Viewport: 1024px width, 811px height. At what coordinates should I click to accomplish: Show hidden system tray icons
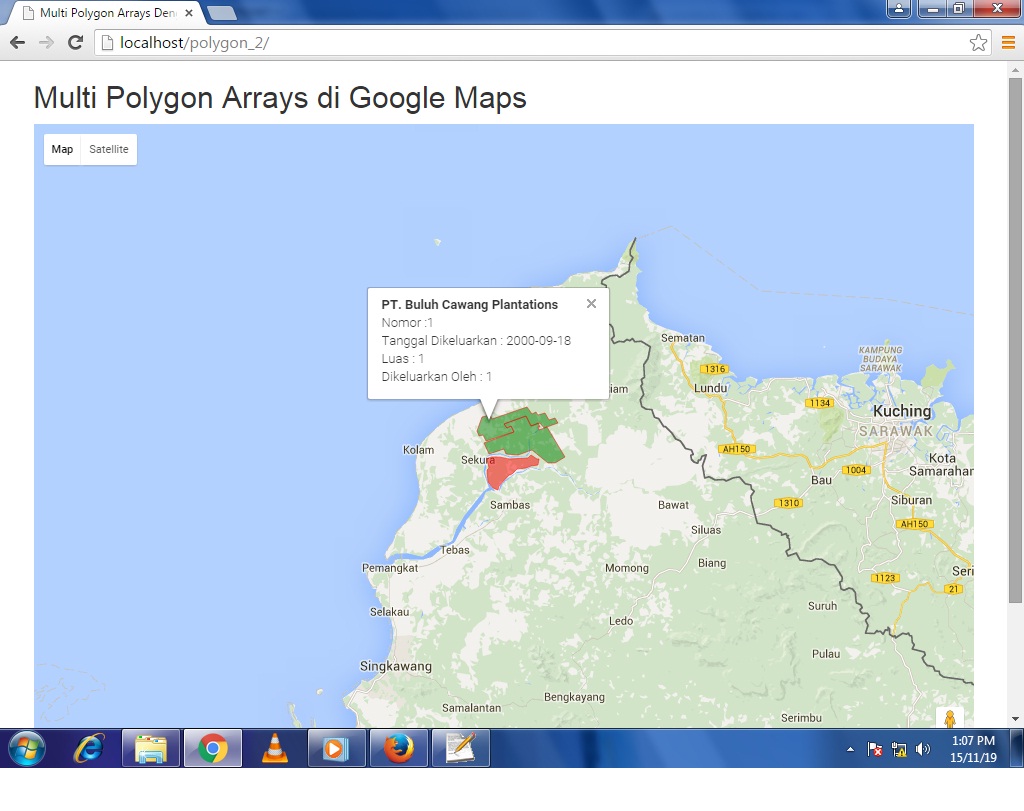[850, 749]
